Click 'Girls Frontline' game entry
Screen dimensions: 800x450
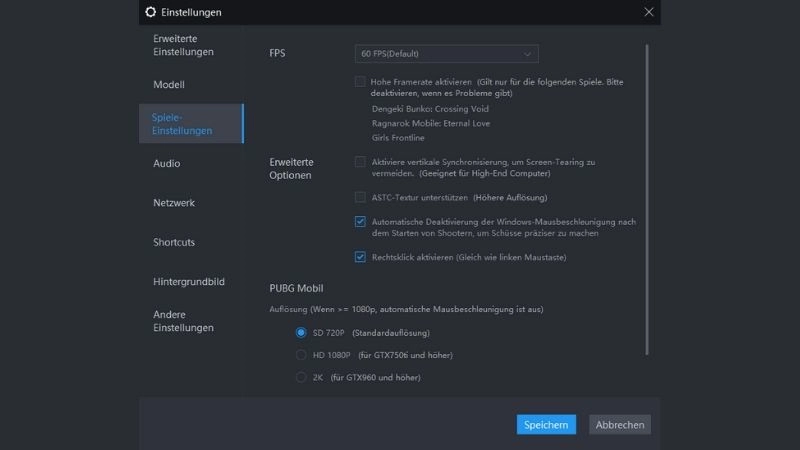398,138
